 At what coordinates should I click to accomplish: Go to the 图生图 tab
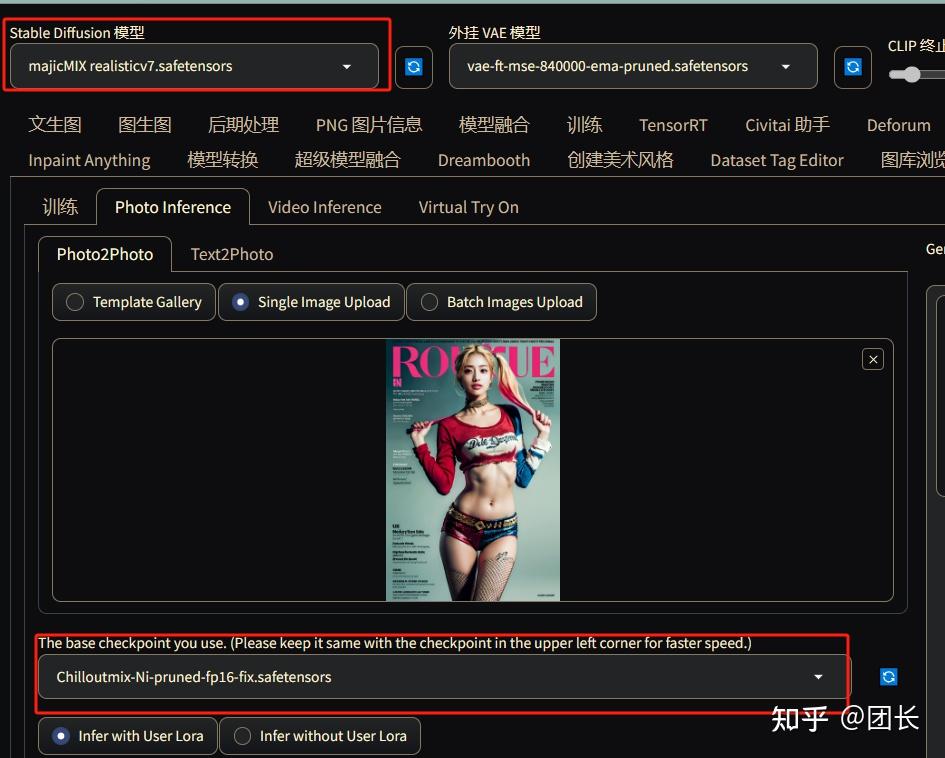pyautogui.click(x=145, y=125)
